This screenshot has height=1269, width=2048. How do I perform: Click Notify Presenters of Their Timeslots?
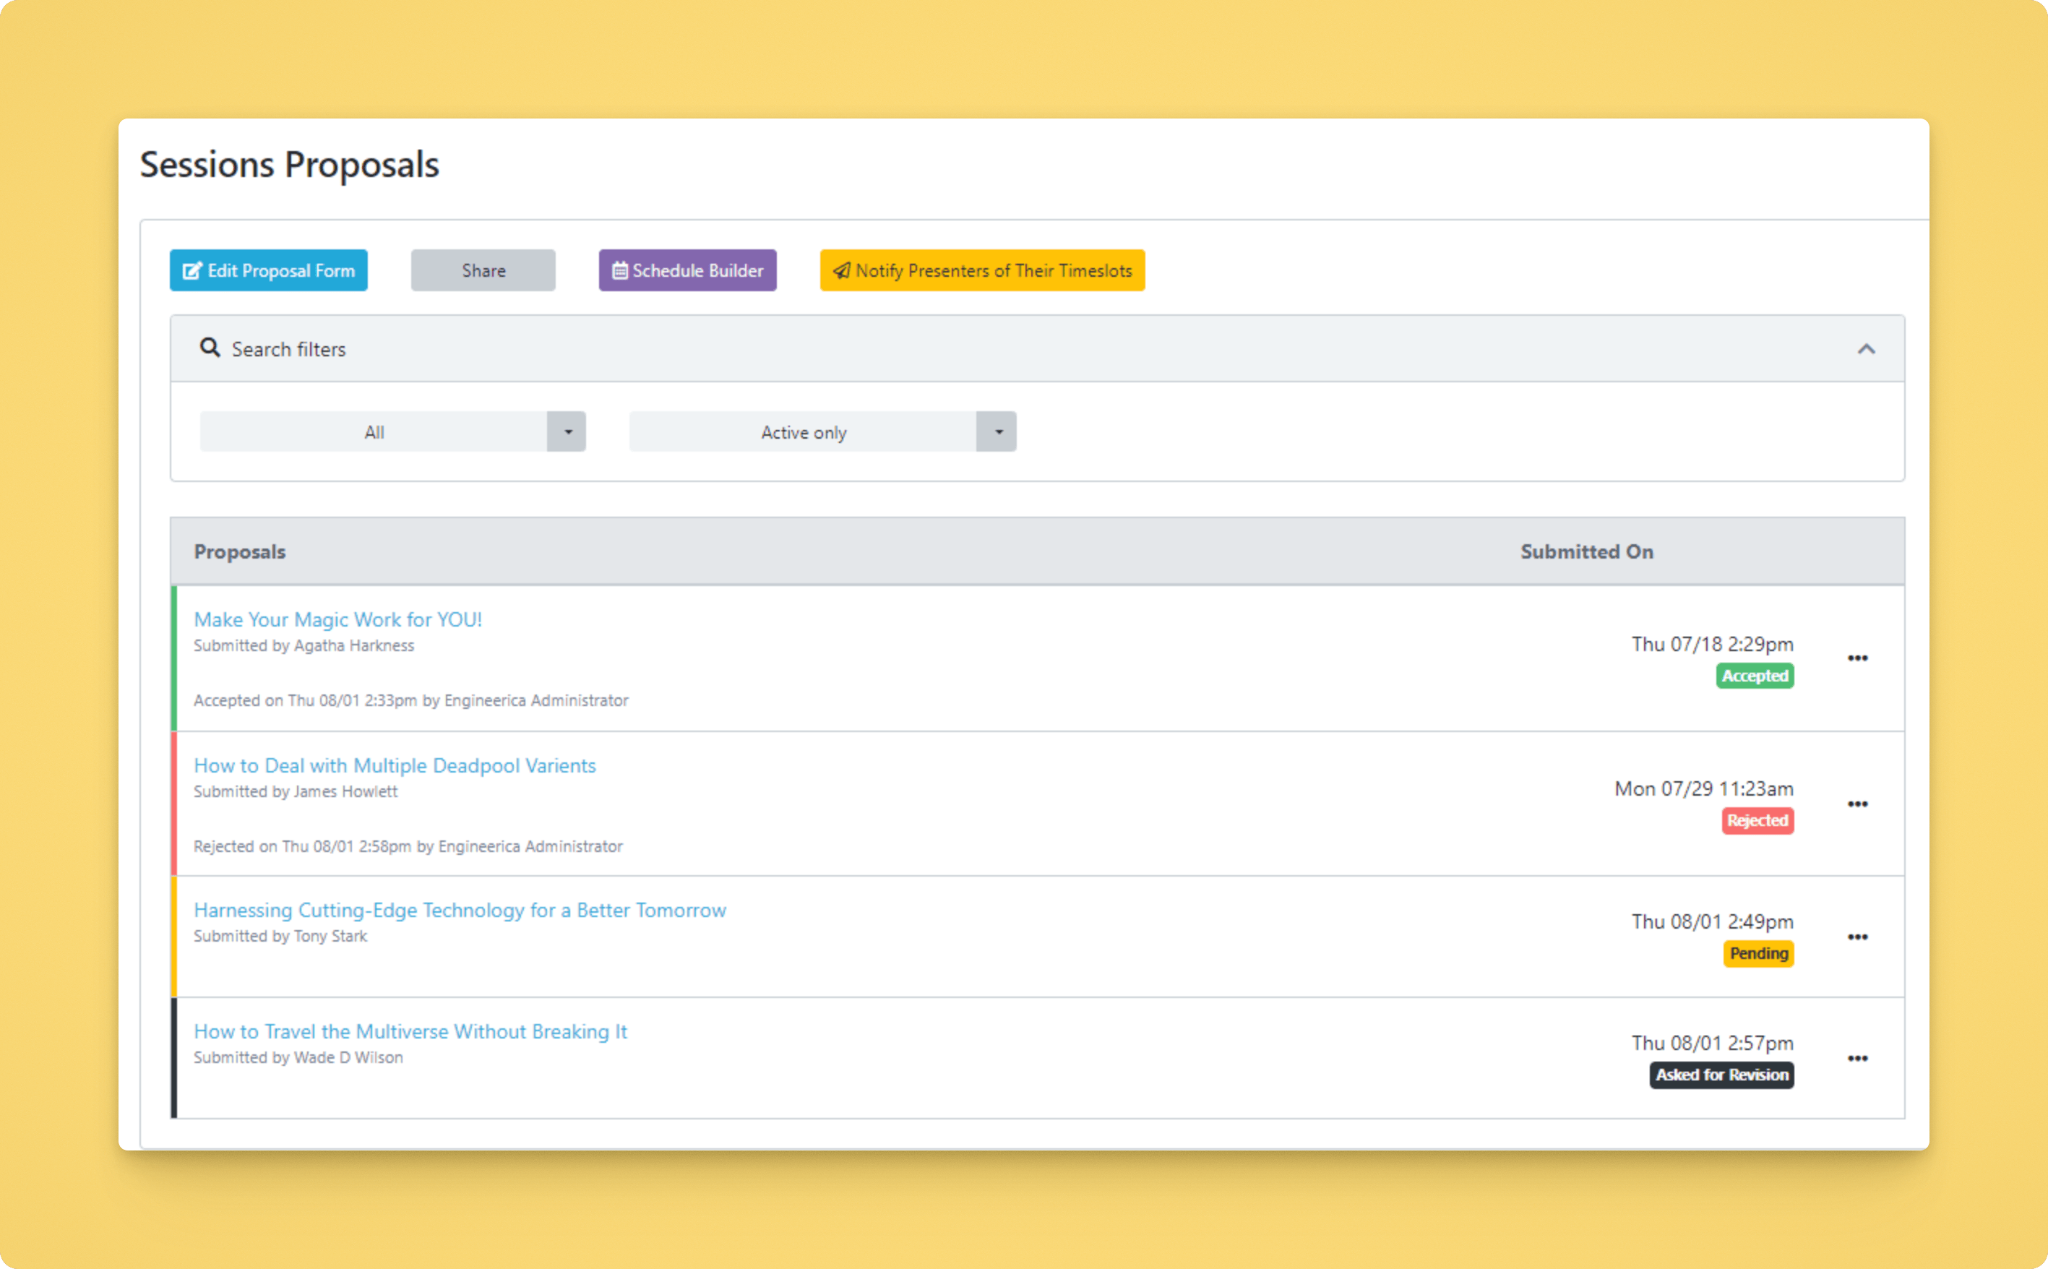[982, 270]
